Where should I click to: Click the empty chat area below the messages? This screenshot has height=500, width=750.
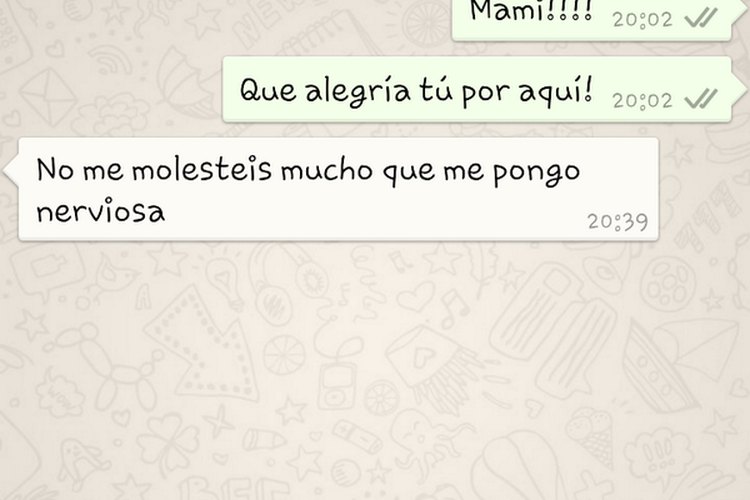[x=375, y=373]
